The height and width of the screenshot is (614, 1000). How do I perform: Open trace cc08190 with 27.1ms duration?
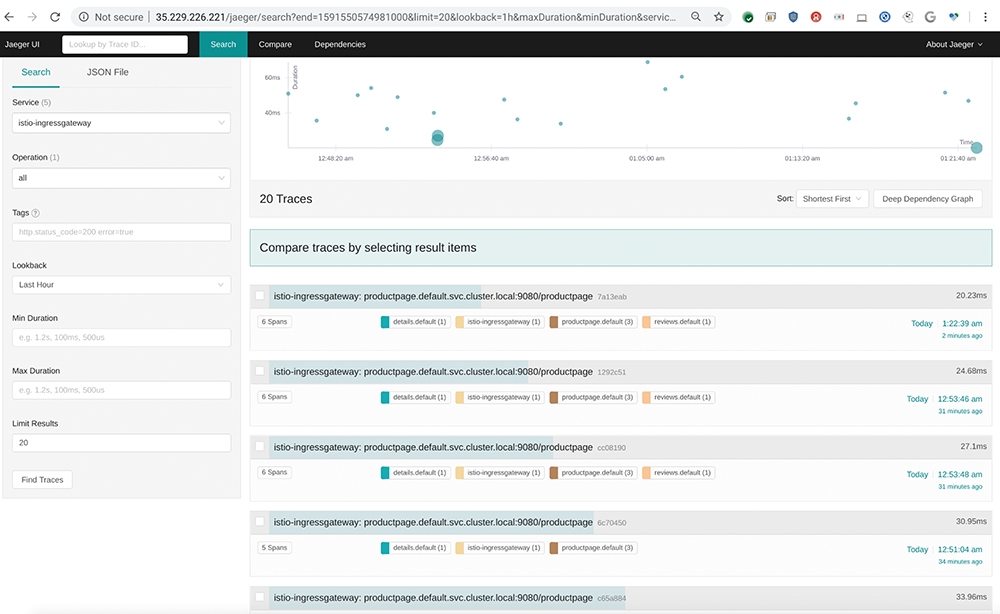[621, 447]
